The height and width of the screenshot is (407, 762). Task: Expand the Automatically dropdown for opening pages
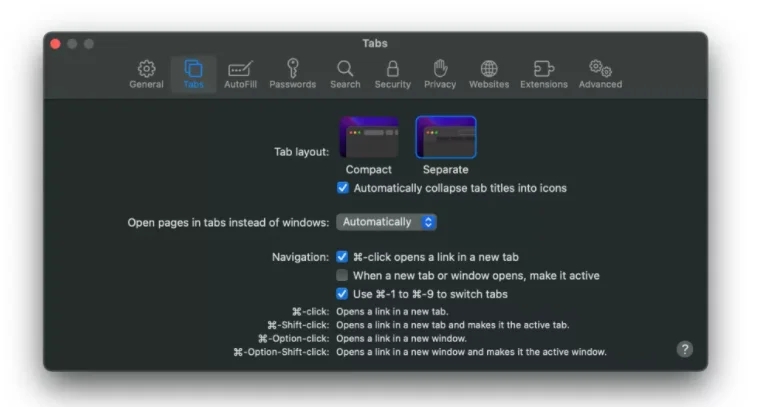(386, 222)
